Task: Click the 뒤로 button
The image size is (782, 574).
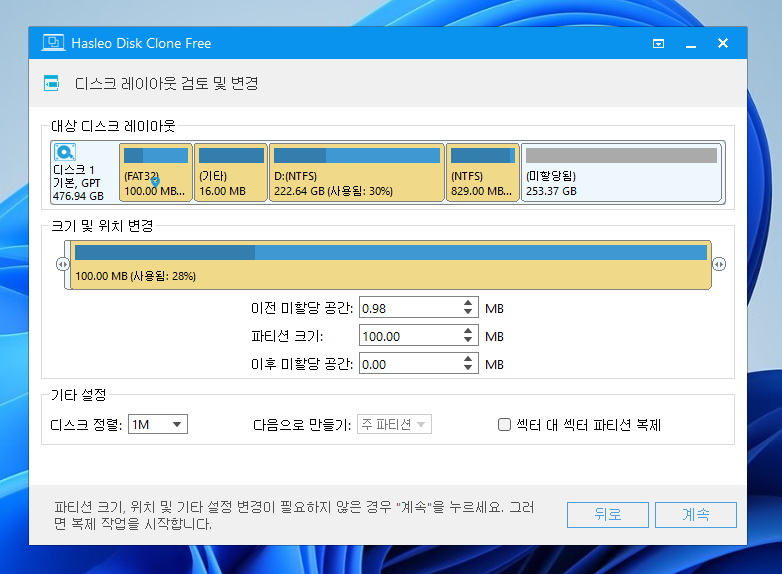Action: pos(607,515)
